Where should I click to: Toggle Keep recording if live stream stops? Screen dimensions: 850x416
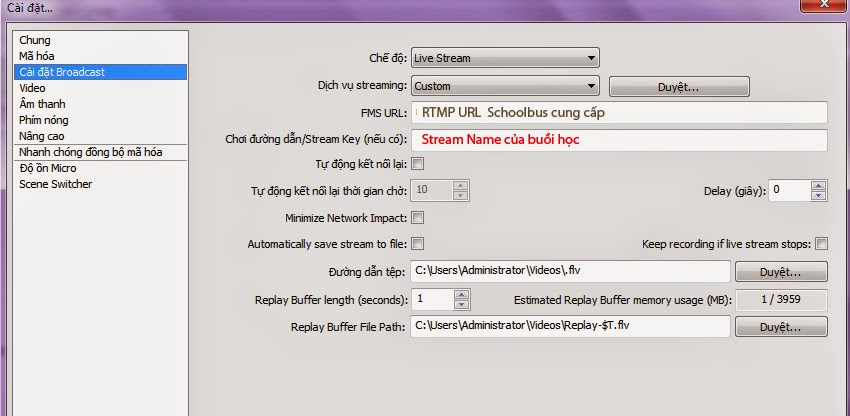tap(822, 244)
